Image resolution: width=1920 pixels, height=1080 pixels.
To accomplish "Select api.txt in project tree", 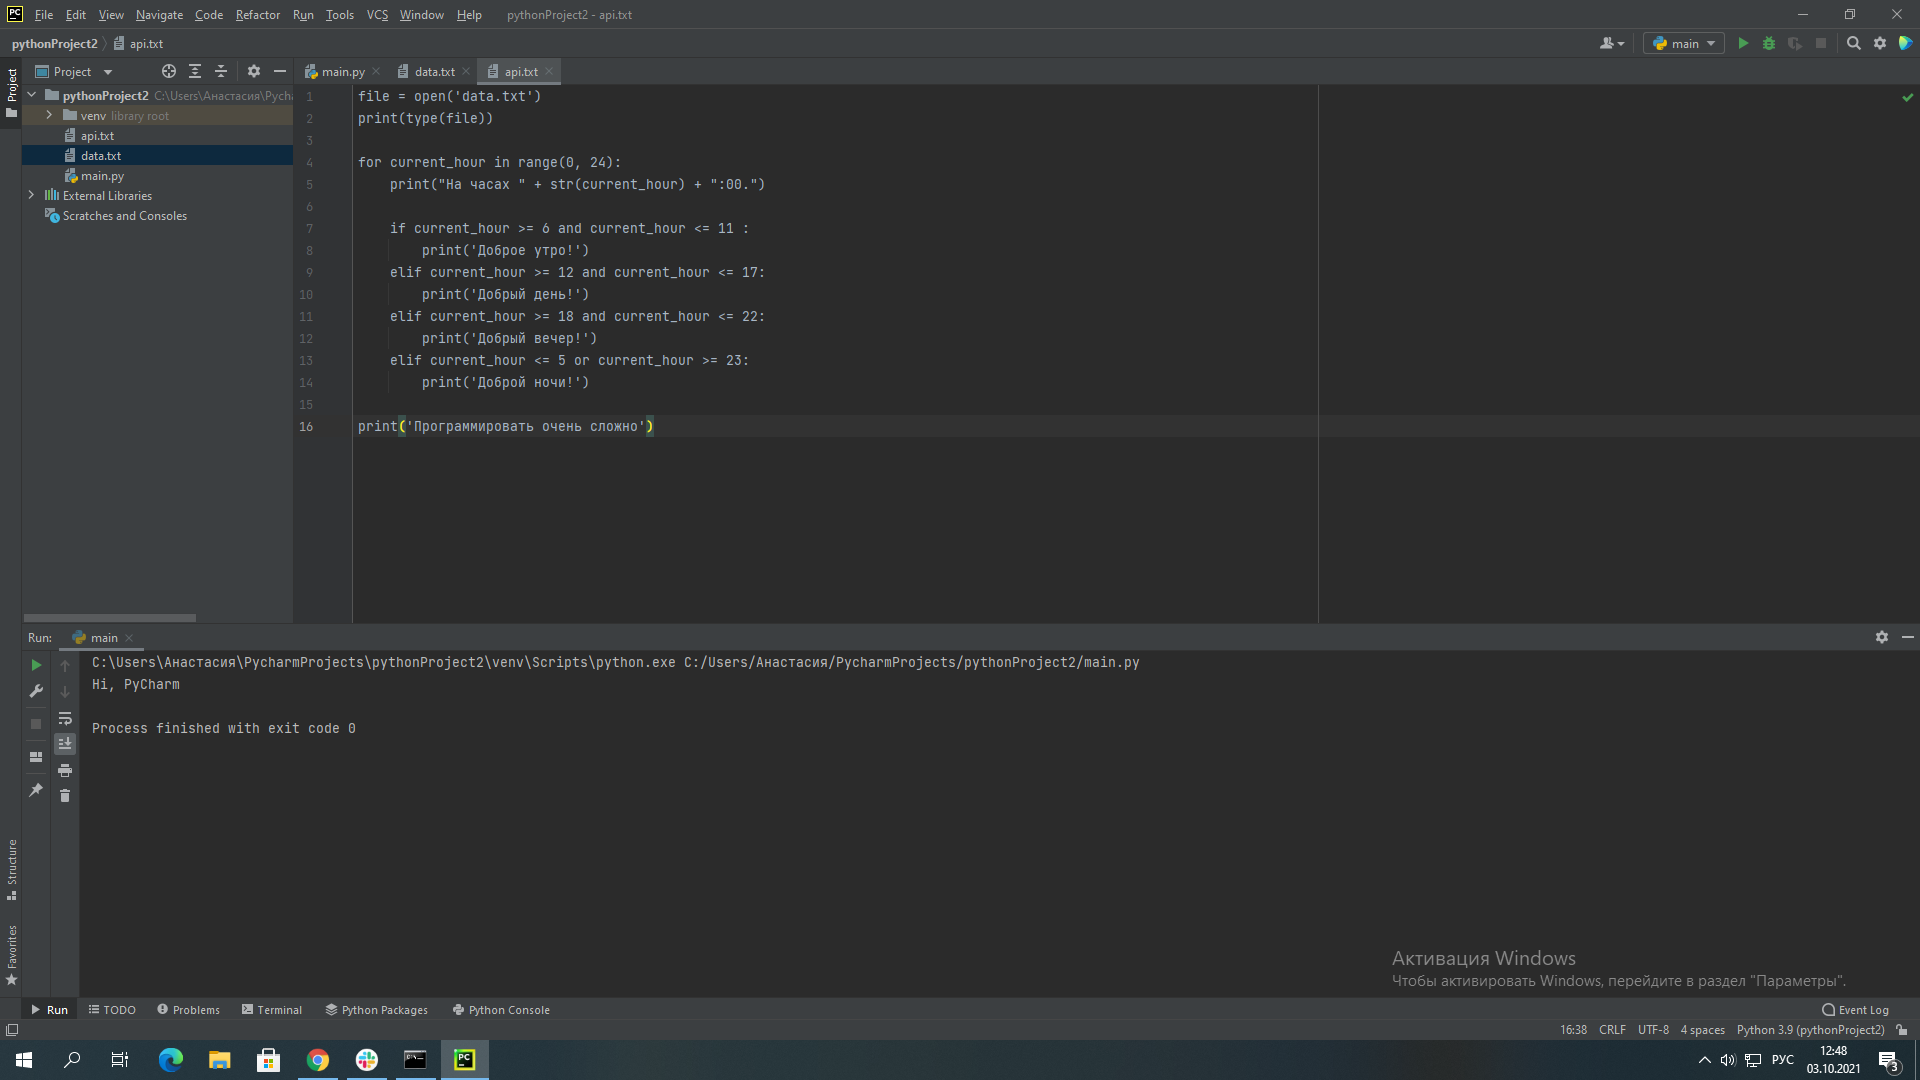I will [97, 136].
